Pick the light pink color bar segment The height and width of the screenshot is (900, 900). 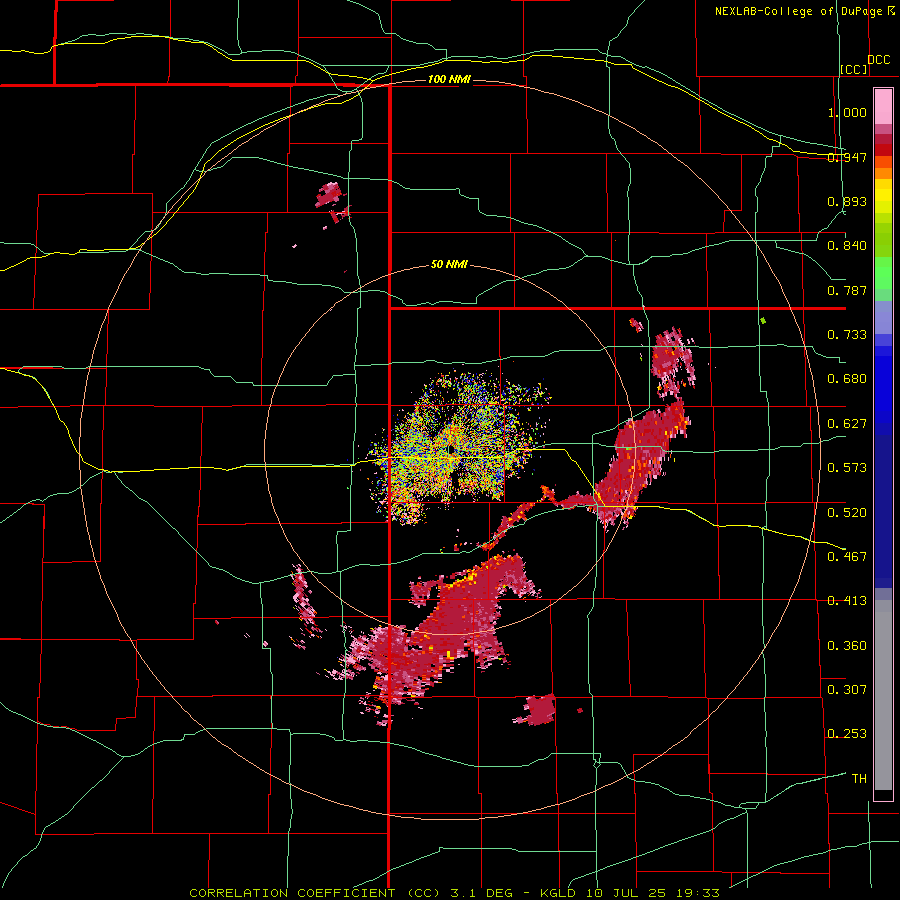pos(883,106)
